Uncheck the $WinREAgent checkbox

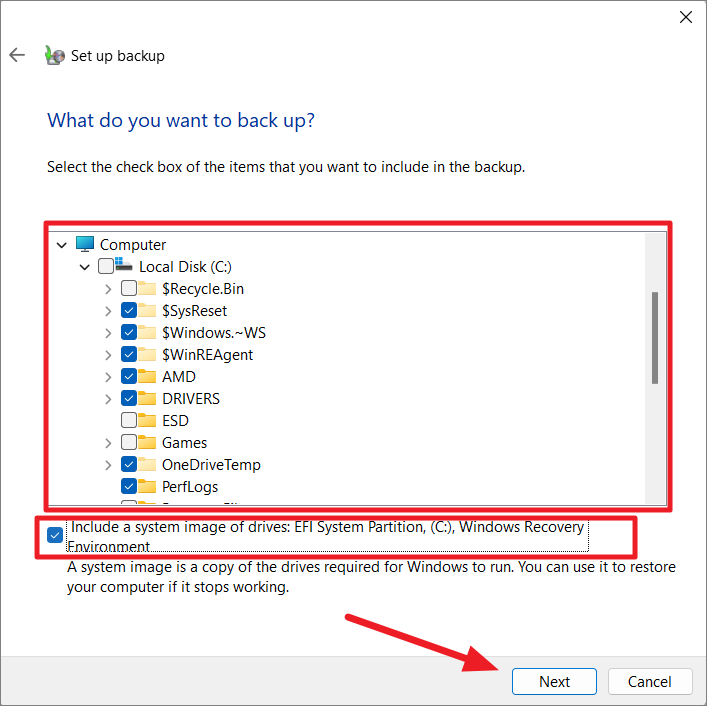[129, 354]
